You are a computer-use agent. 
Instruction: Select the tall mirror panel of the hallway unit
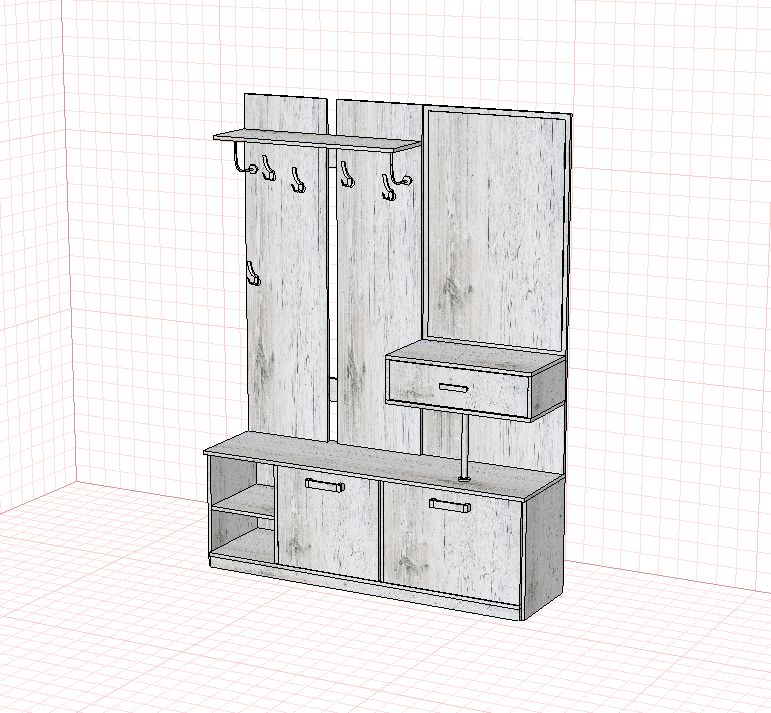496,229
